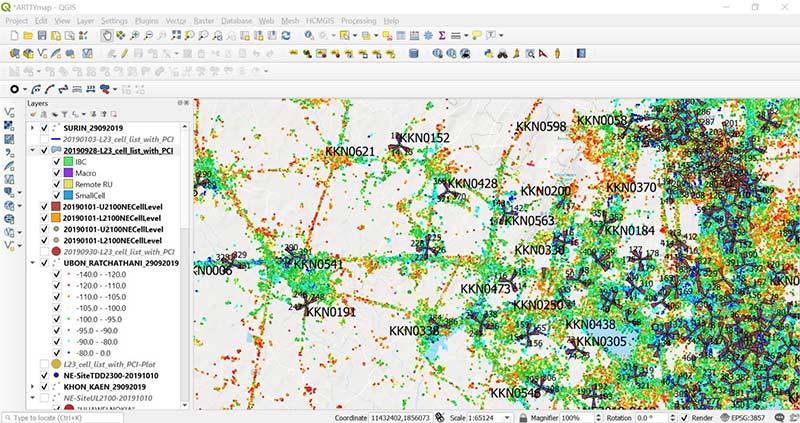
Task: Open the DB Manager database icon
Action: (414, 53)
